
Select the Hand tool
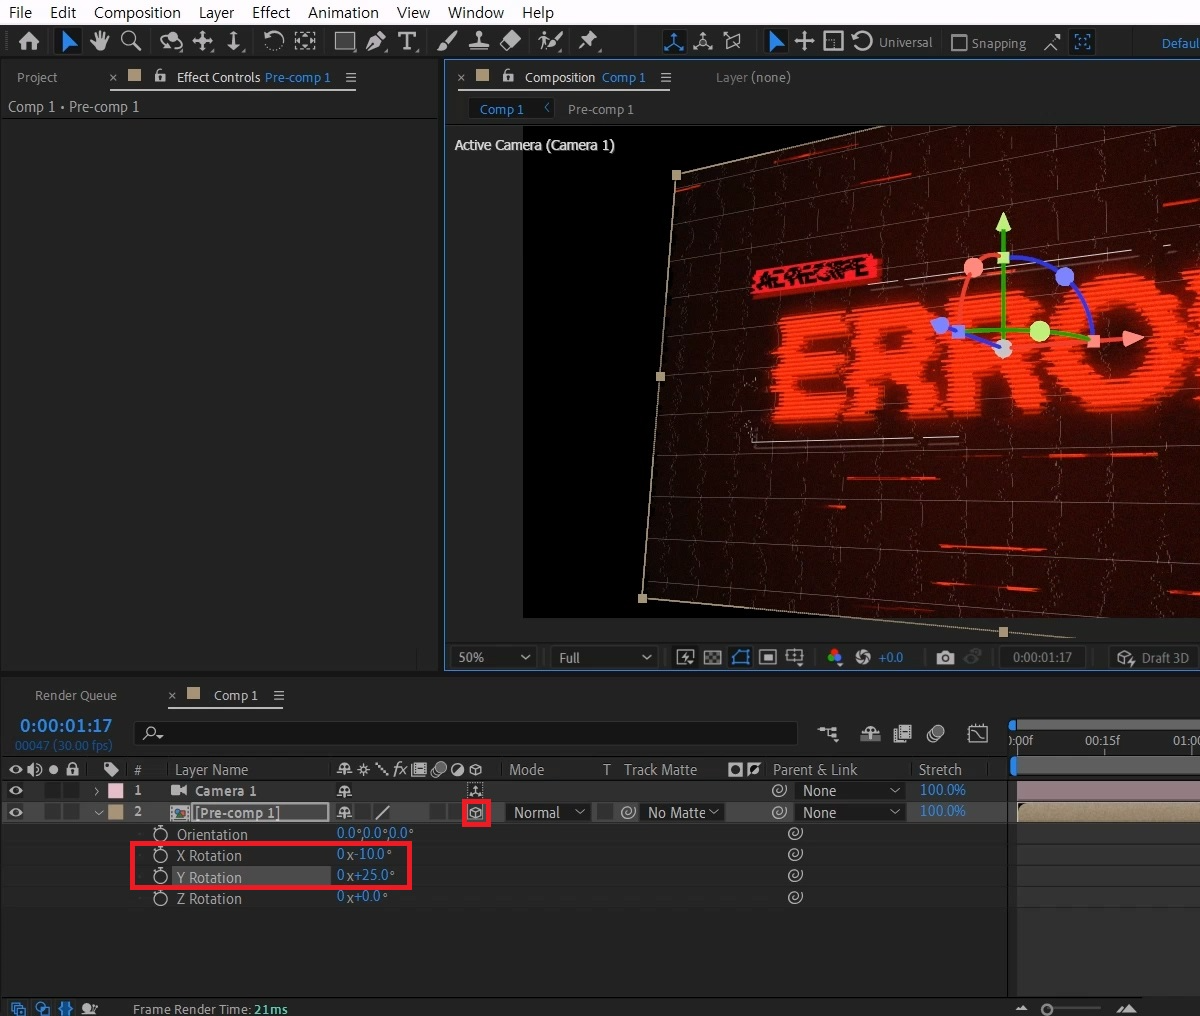pos(99,41)
